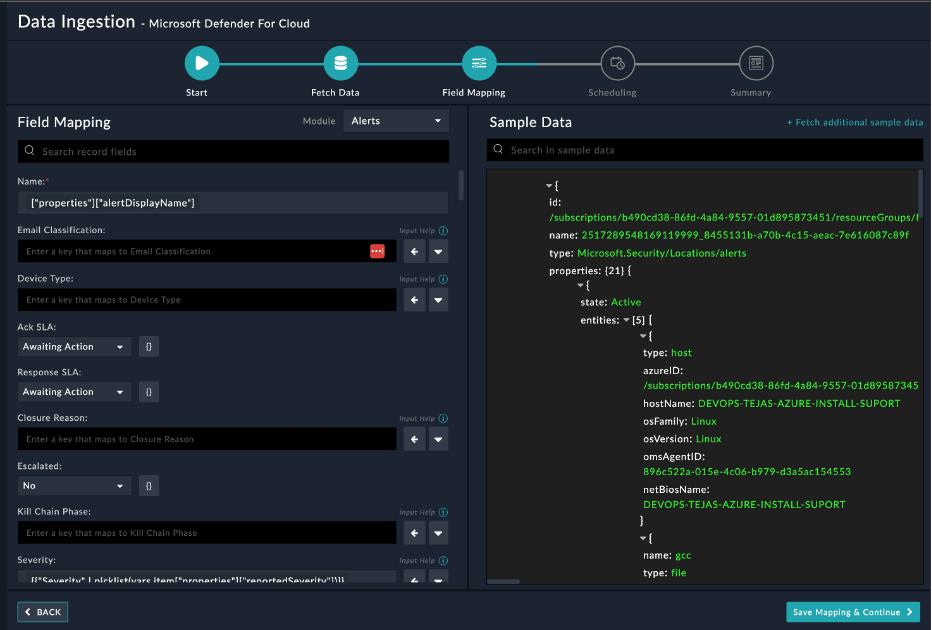Click the Scheduling clock step icon
The width and height of the screenshot is (932, 630).
pos(617,63)
